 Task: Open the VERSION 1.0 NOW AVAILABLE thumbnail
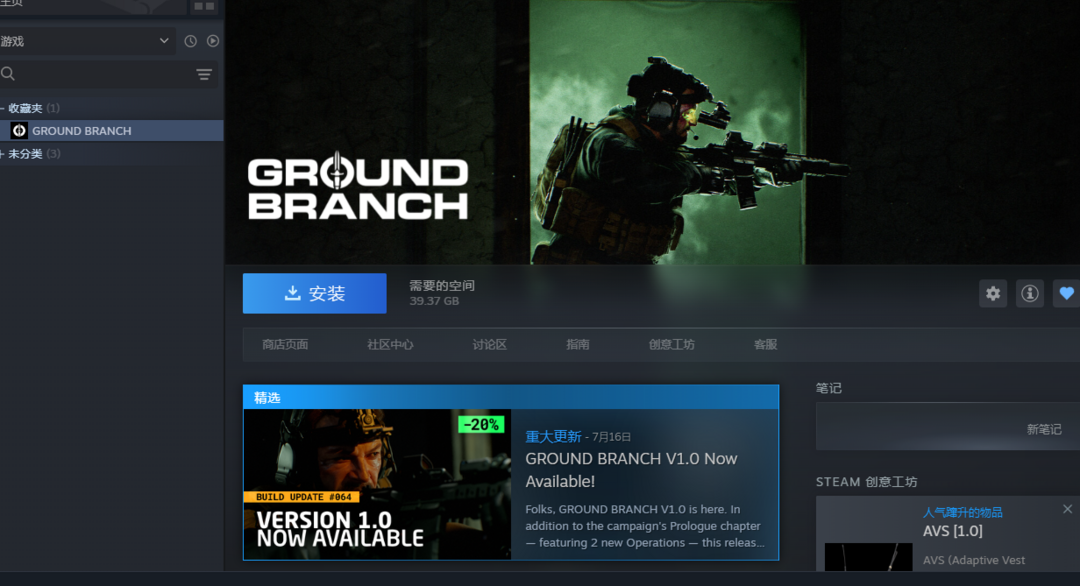coord(377,484)
